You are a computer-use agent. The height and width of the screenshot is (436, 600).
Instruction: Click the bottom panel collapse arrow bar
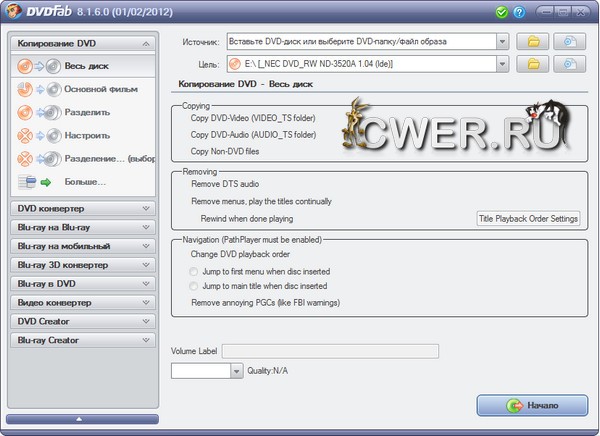(x=82, y=419)
